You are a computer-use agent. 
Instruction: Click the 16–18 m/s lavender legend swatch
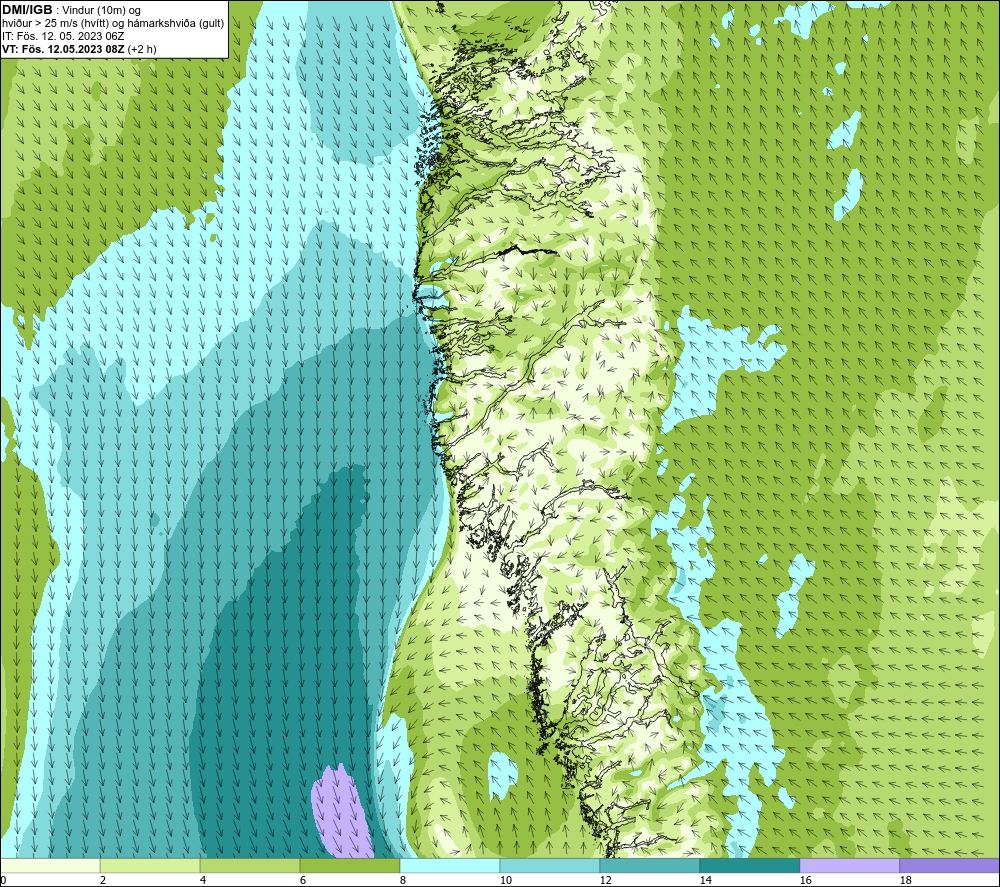tap(849, 865)
